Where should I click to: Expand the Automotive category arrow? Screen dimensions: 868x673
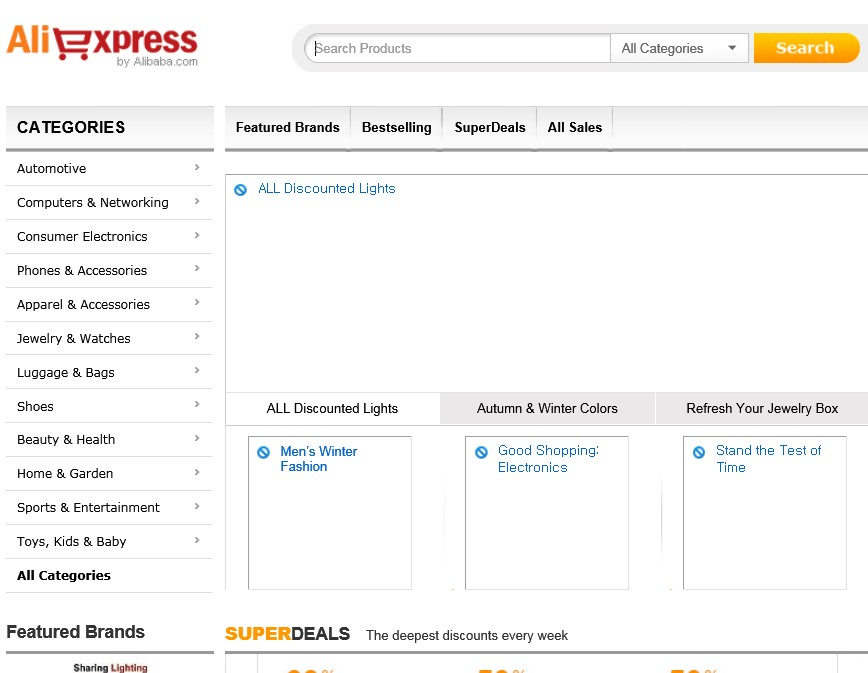point(197,167)
